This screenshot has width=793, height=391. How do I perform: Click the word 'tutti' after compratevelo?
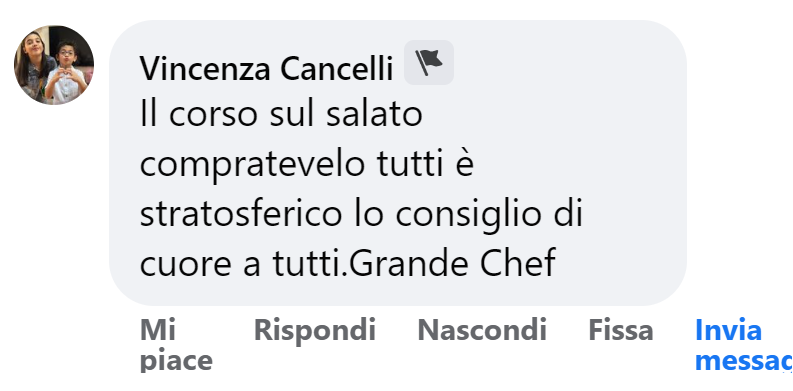pyautogui.click(x=410, y=165)
